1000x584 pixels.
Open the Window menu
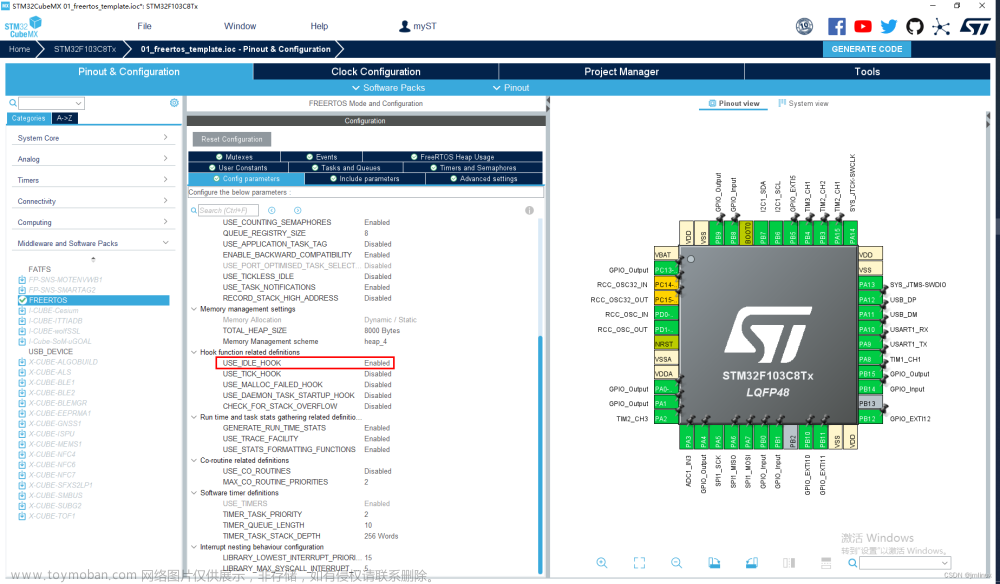(240, 26)
